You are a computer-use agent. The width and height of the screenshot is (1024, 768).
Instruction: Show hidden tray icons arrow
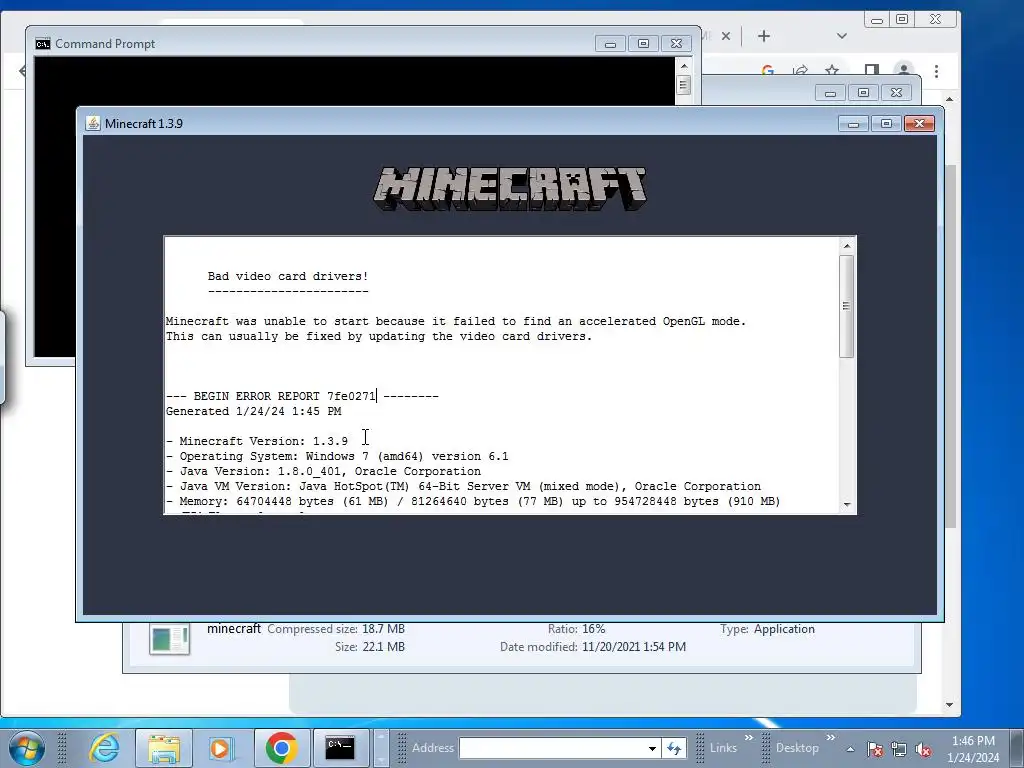coord(850,749)
